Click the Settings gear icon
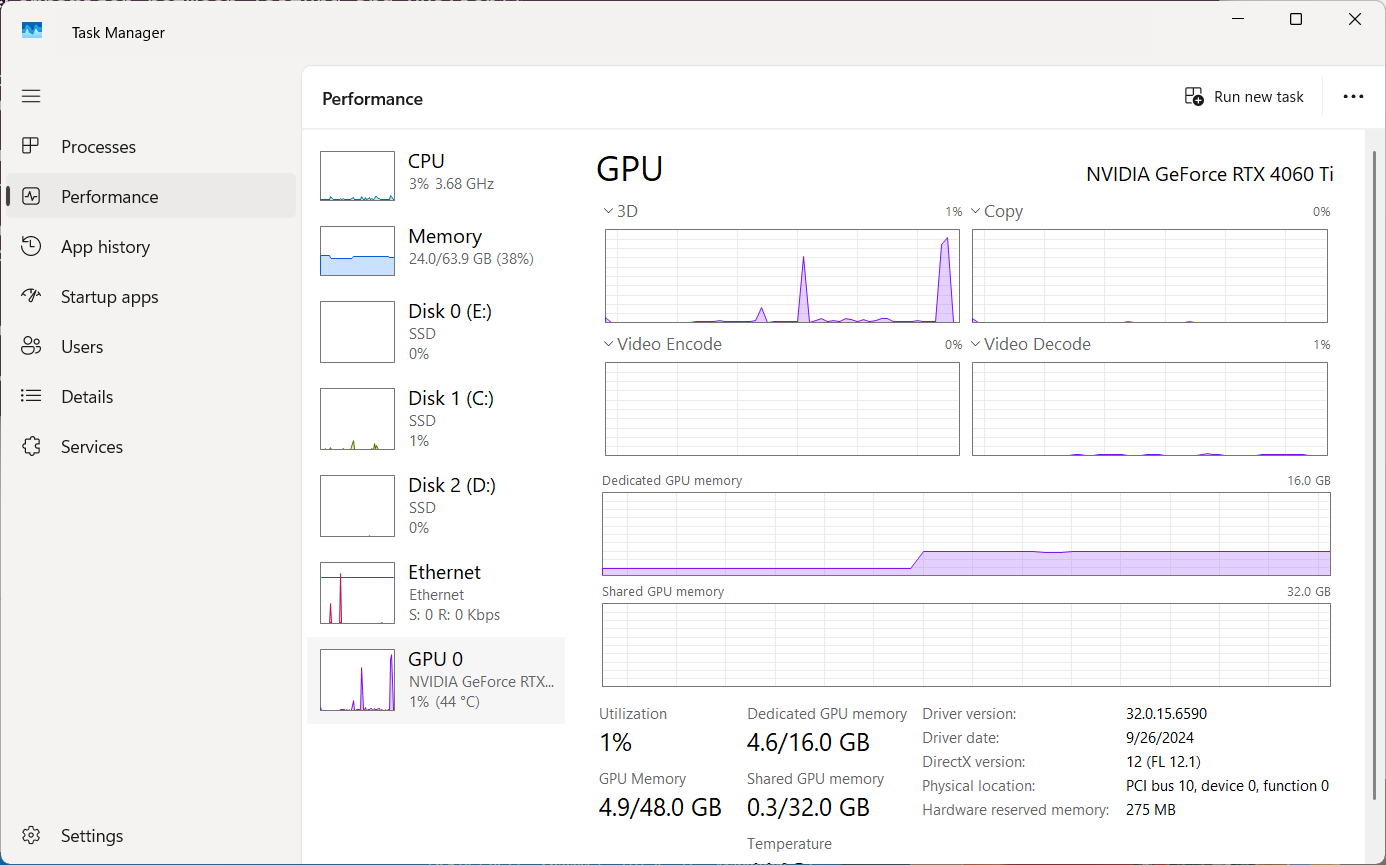 (x=31, y=835)
